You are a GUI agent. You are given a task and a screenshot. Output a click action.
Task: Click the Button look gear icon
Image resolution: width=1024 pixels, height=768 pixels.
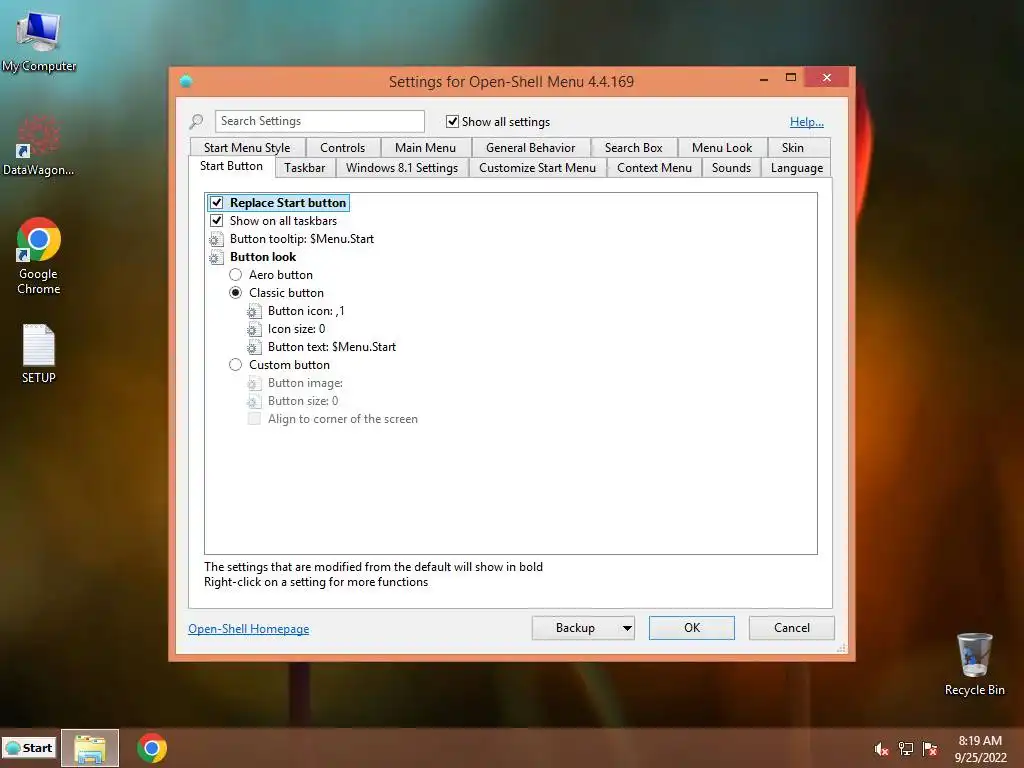[216, 257]
